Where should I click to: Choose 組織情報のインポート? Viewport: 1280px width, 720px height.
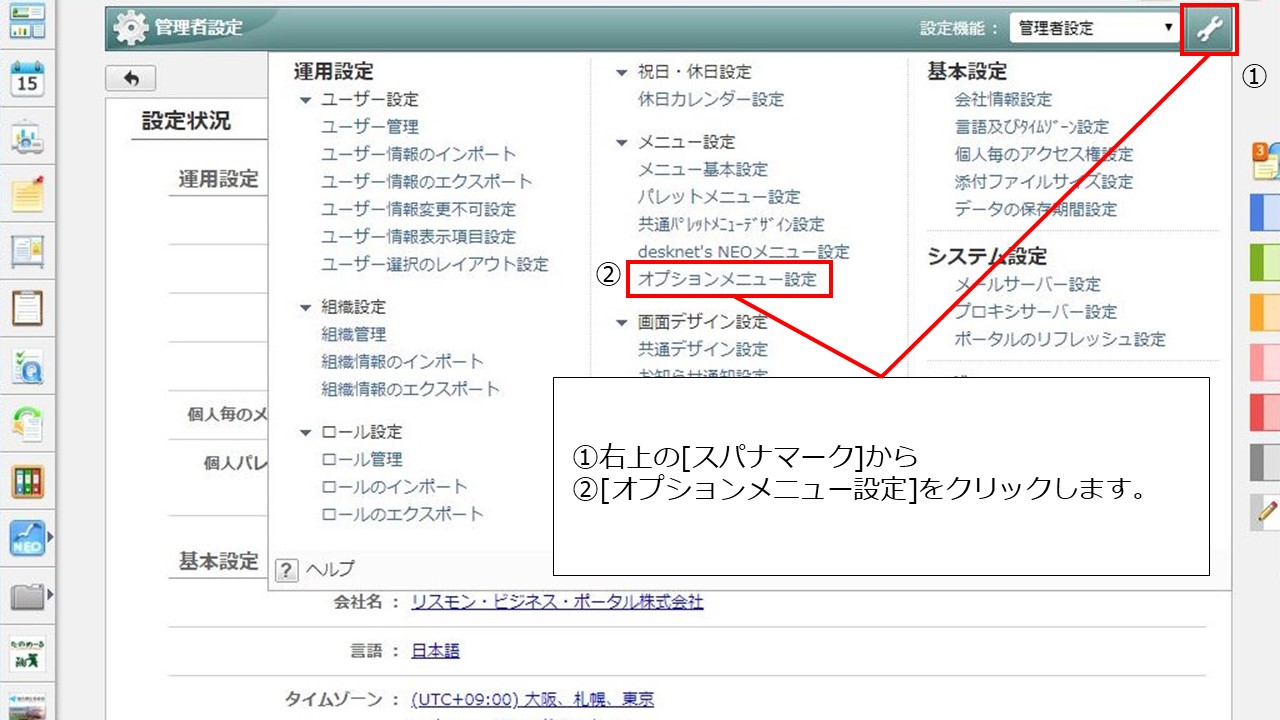pyautogui.click(x=402, y=362)
